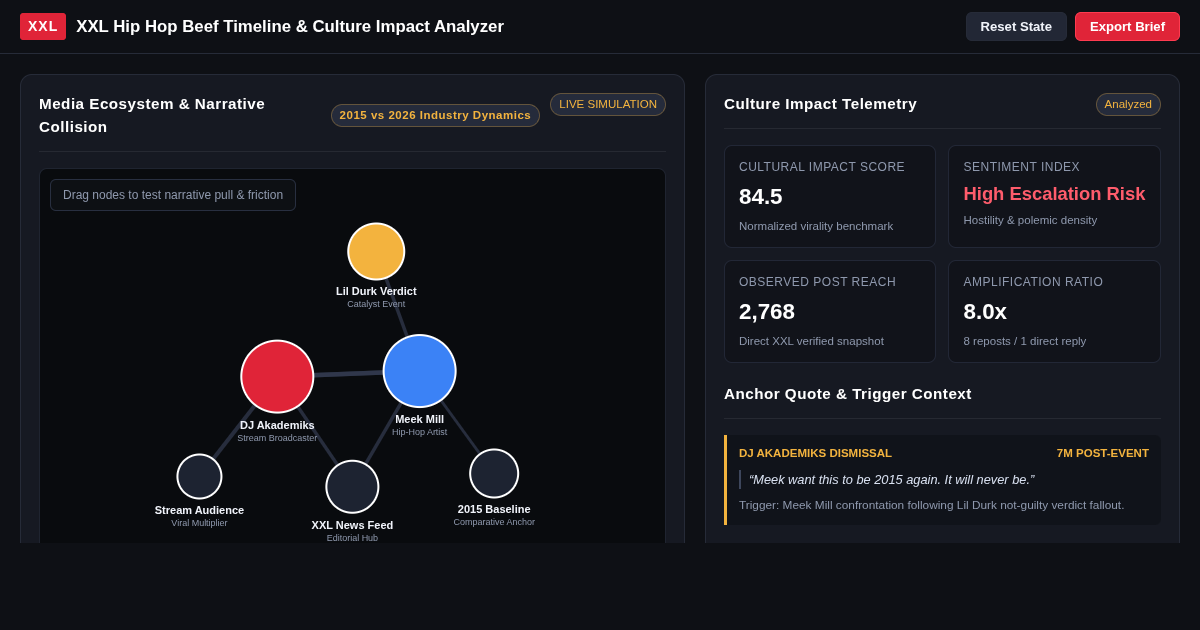Image resolution: width=1200 pixels, height=630 pixels.
Task: Open the Cultural Impact Score card
Action: (830, 196)
